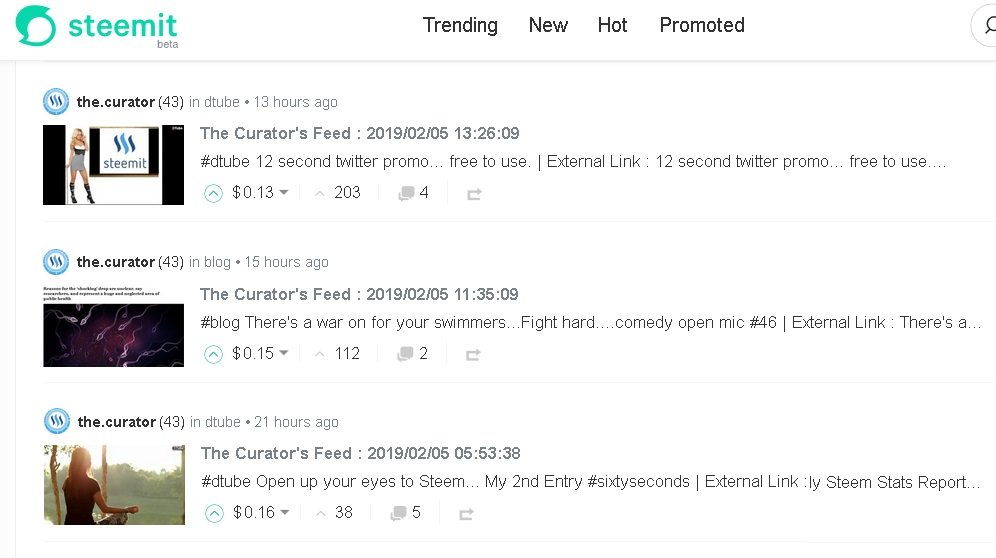Upvote the 13:26:09 Curator's Feed post
The image size is (996, 558).
tap(213, 193)
